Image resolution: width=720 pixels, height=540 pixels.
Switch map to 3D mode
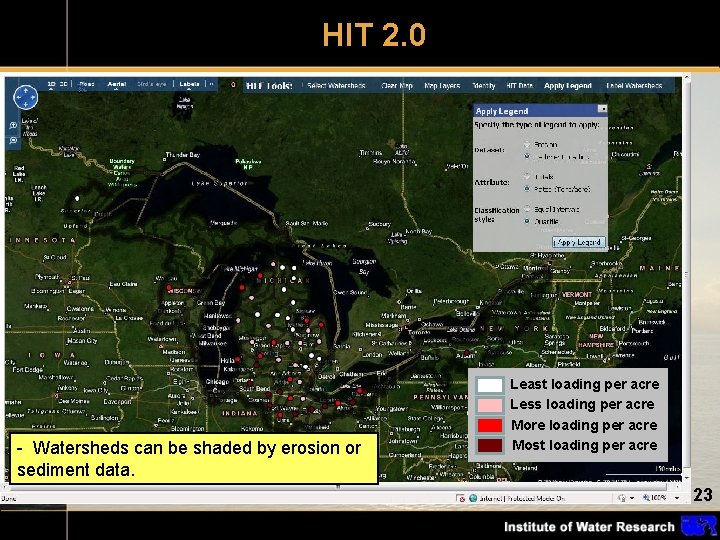[x=64, y=84]
